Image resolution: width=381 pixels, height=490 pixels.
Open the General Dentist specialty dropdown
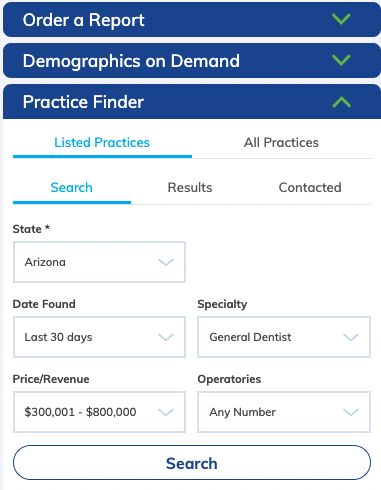click(x=284, y=337)
